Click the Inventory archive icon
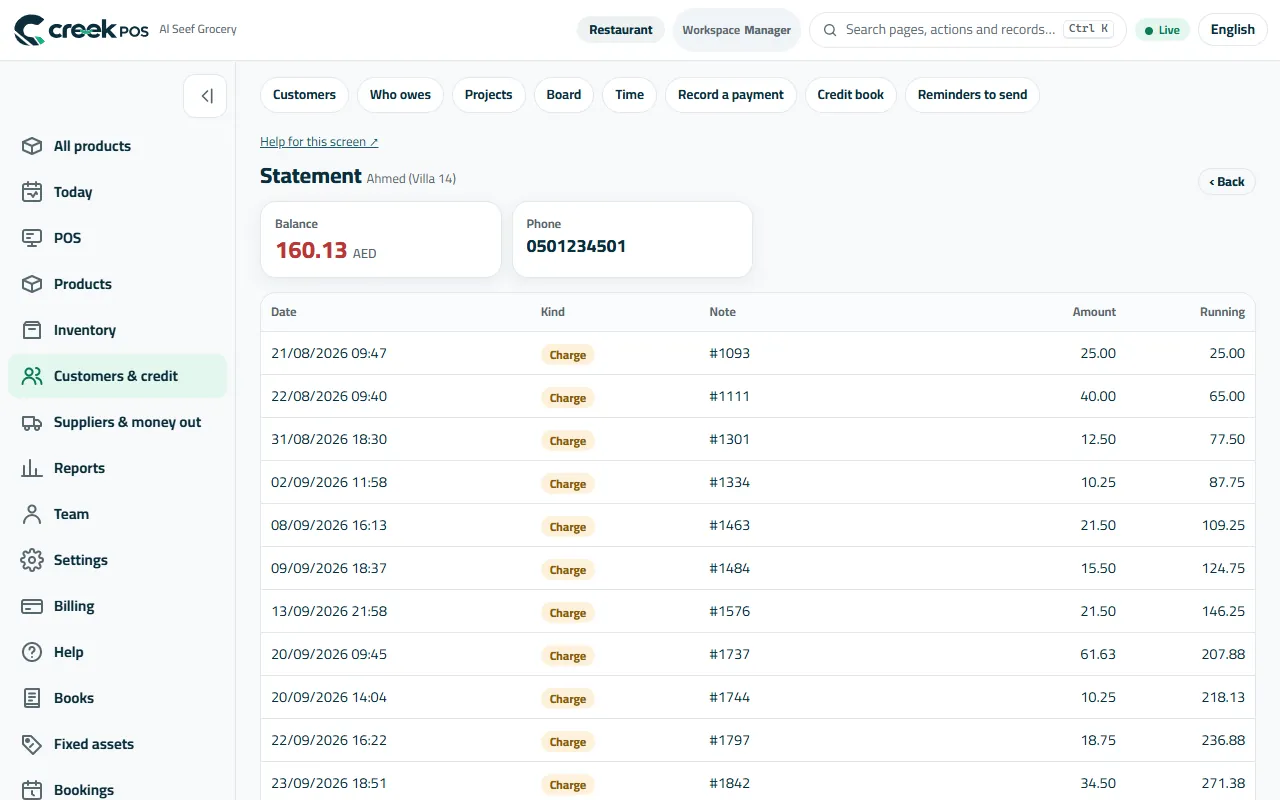The image size is (1280, 800). (x=32, y=330)
